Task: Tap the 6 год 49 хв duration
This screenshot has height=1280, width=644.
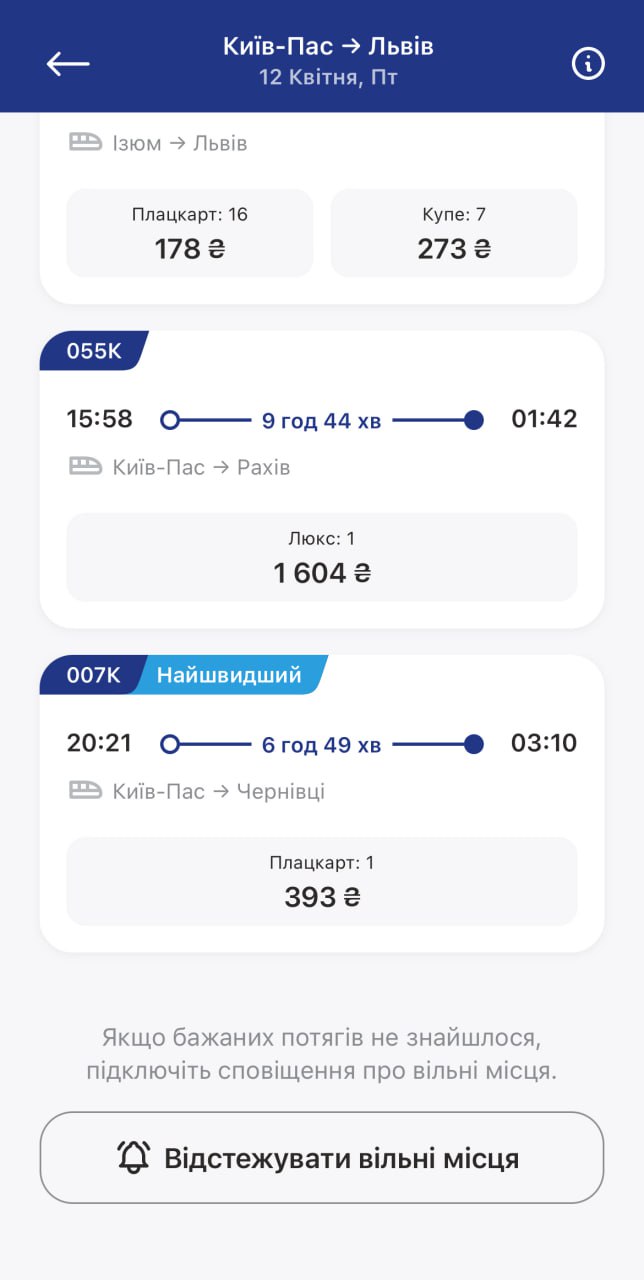Action: [321, 744]
